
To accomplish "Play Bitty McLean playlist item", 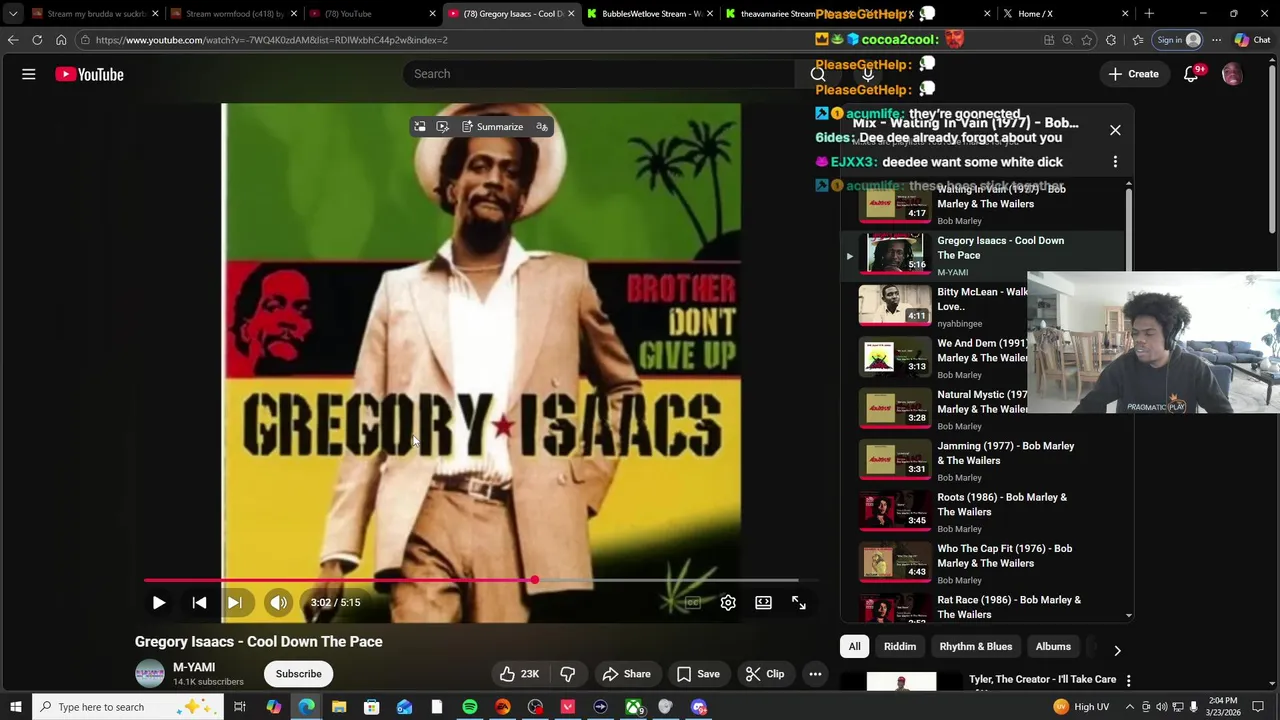I will coord(943,306).
